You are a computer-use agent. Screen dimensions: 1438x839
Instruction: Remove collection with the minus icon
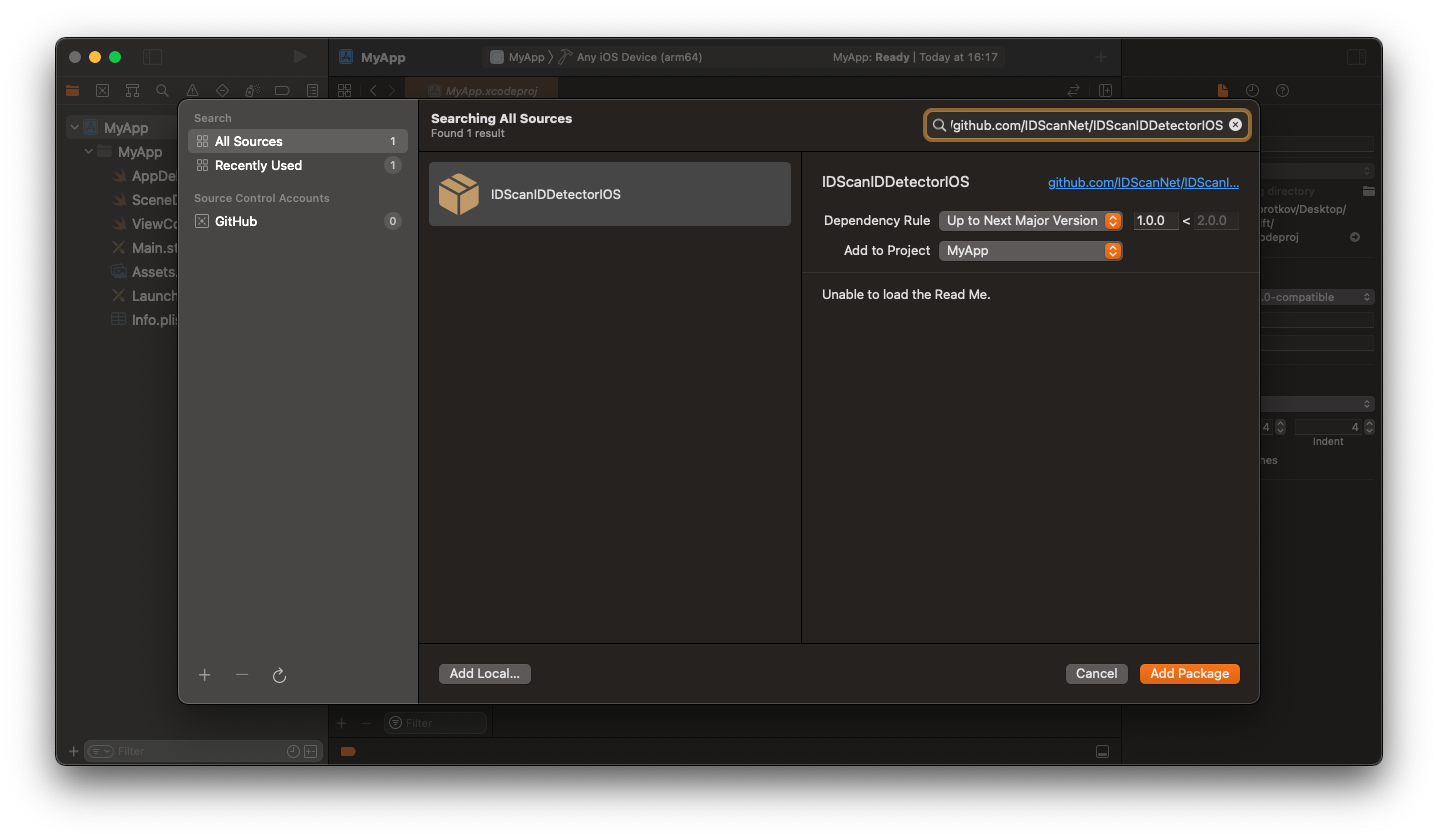coord(242,675)
